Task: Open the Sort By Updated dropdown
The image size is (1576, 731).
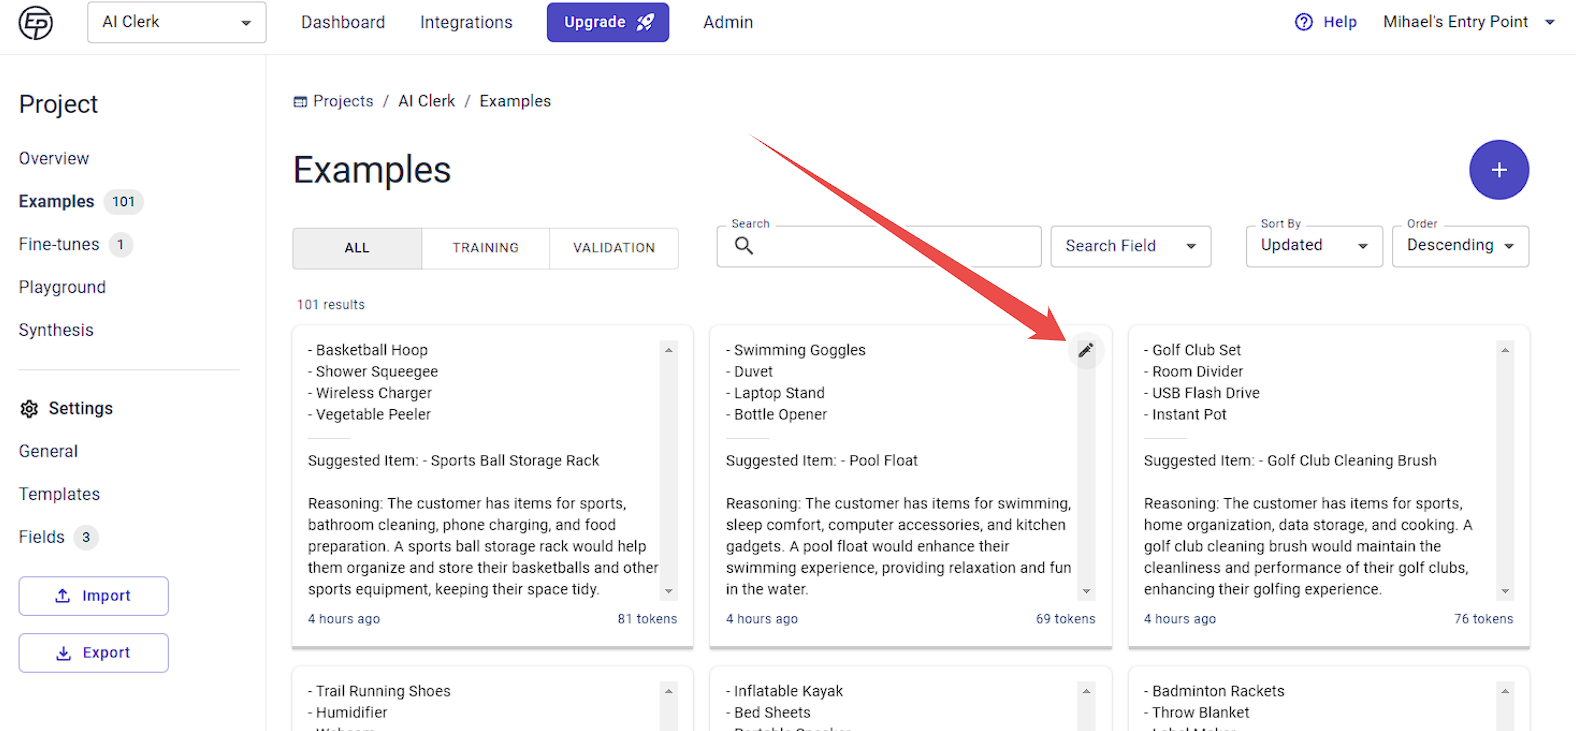Action: (1314, 246)
